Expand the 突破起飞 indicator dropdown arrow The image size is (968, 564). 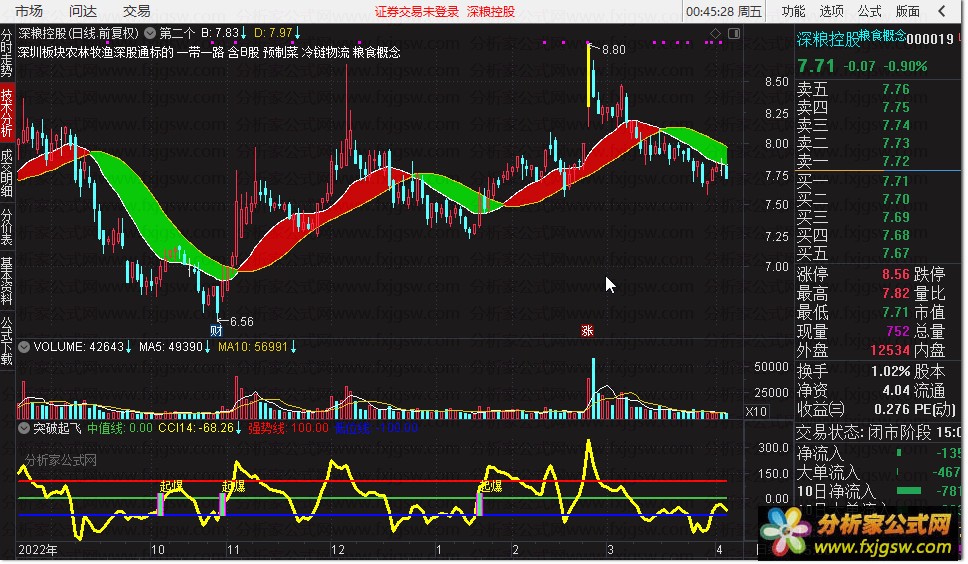(23, 428)
